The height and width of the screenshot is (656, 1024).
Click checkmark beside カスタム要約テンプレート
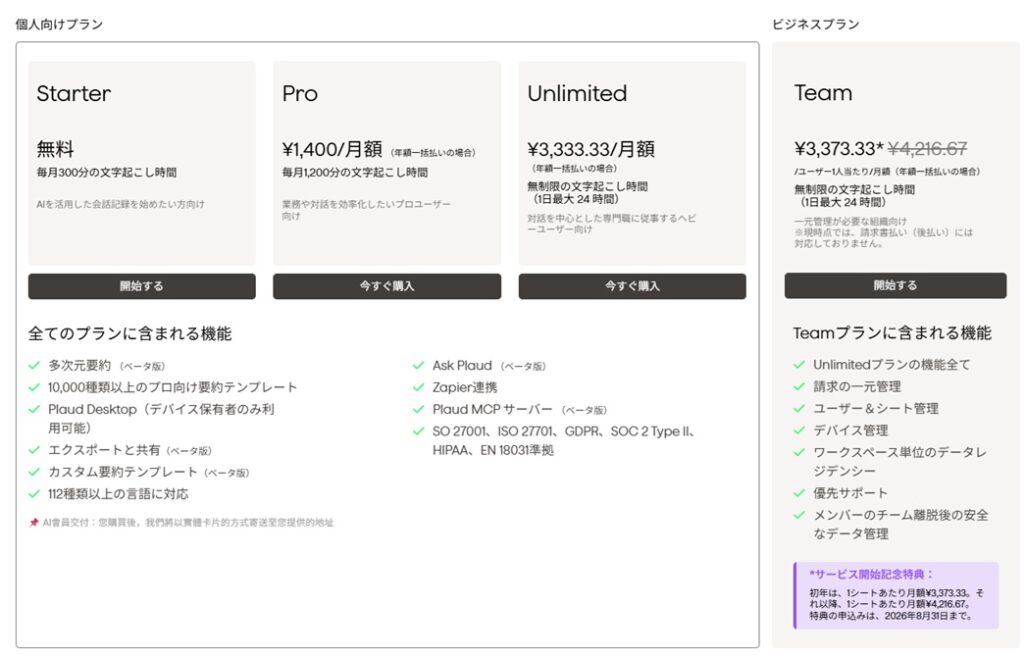34,472
